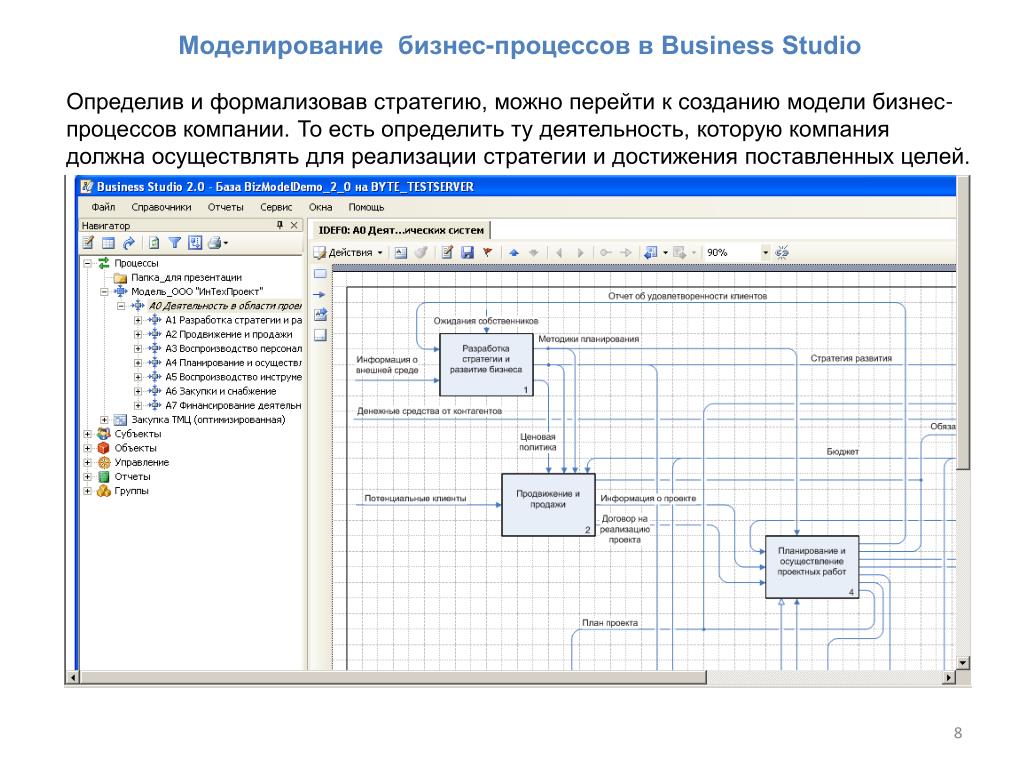
Task: Click the edit properties icon in Навигатор toolbar
Action: coord(88,243)
